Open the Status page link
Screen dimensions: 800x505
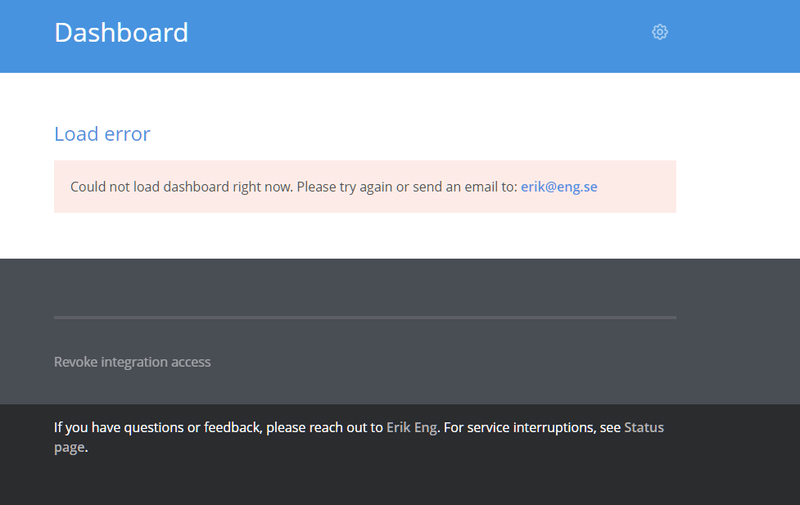tap(643, 428)
